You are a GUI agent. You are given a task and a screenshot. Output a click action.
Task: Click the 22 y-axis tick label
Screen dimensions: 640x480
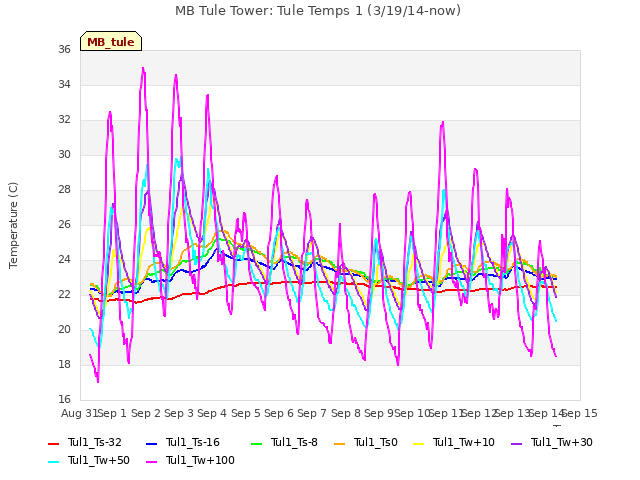point(64,295)
